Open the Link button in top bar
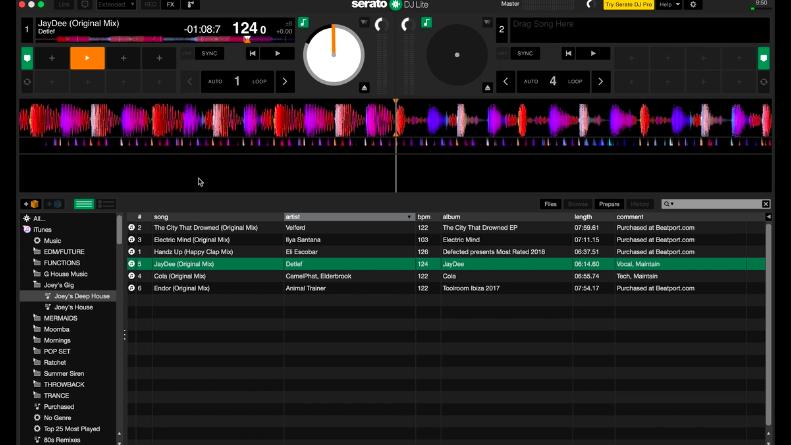791x445 pixels. pyautogui.click(x=64, y=5)
